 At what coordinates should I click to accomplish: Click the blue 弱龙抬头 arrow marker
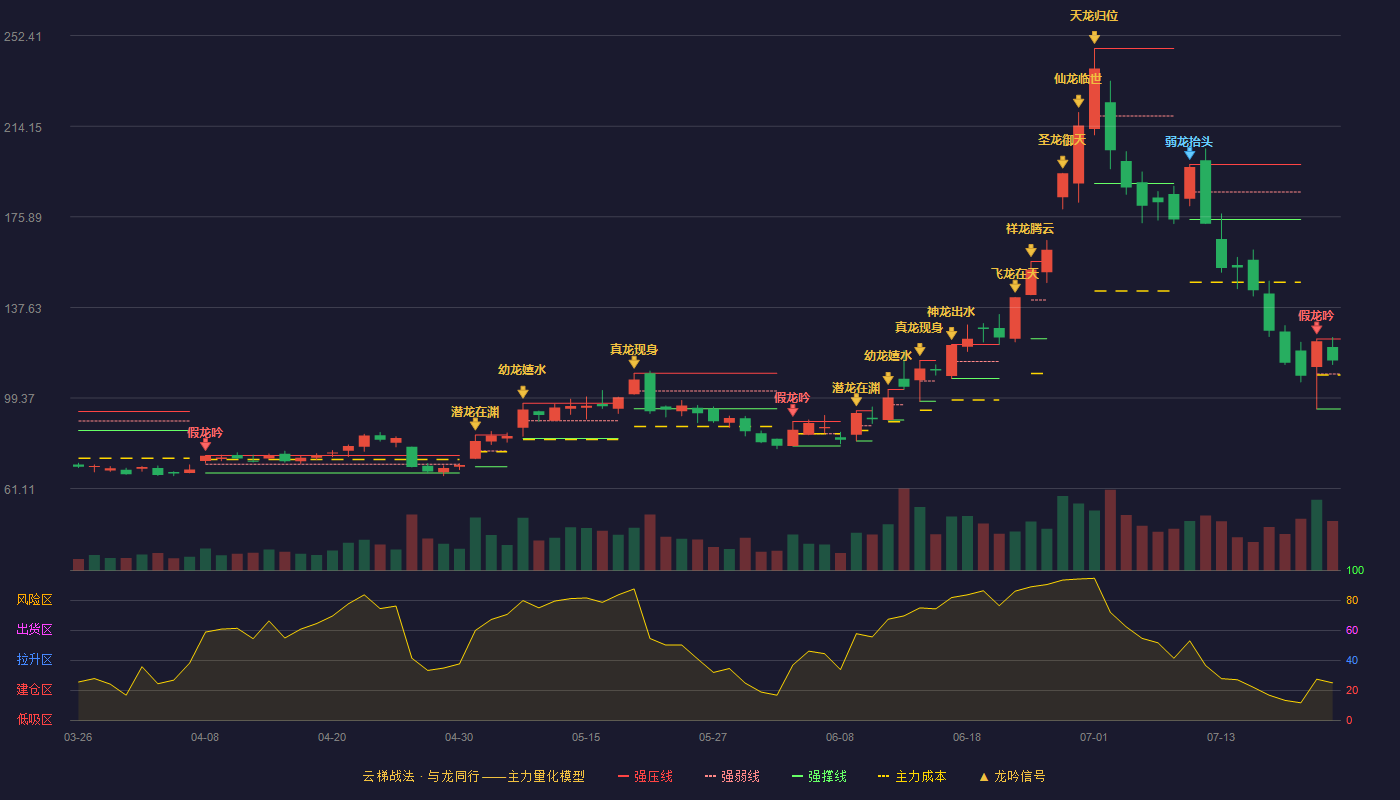(x=1190, y=153)
